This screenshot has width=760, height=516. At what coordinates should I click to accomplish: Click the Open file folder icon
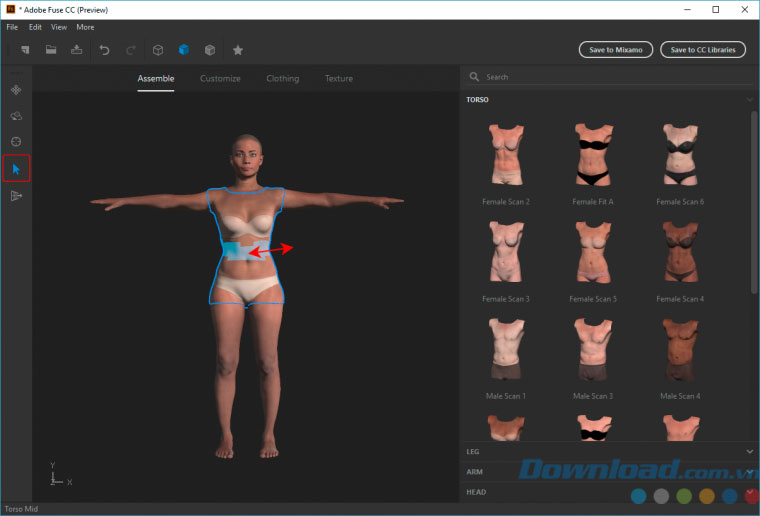click(51, 49)
